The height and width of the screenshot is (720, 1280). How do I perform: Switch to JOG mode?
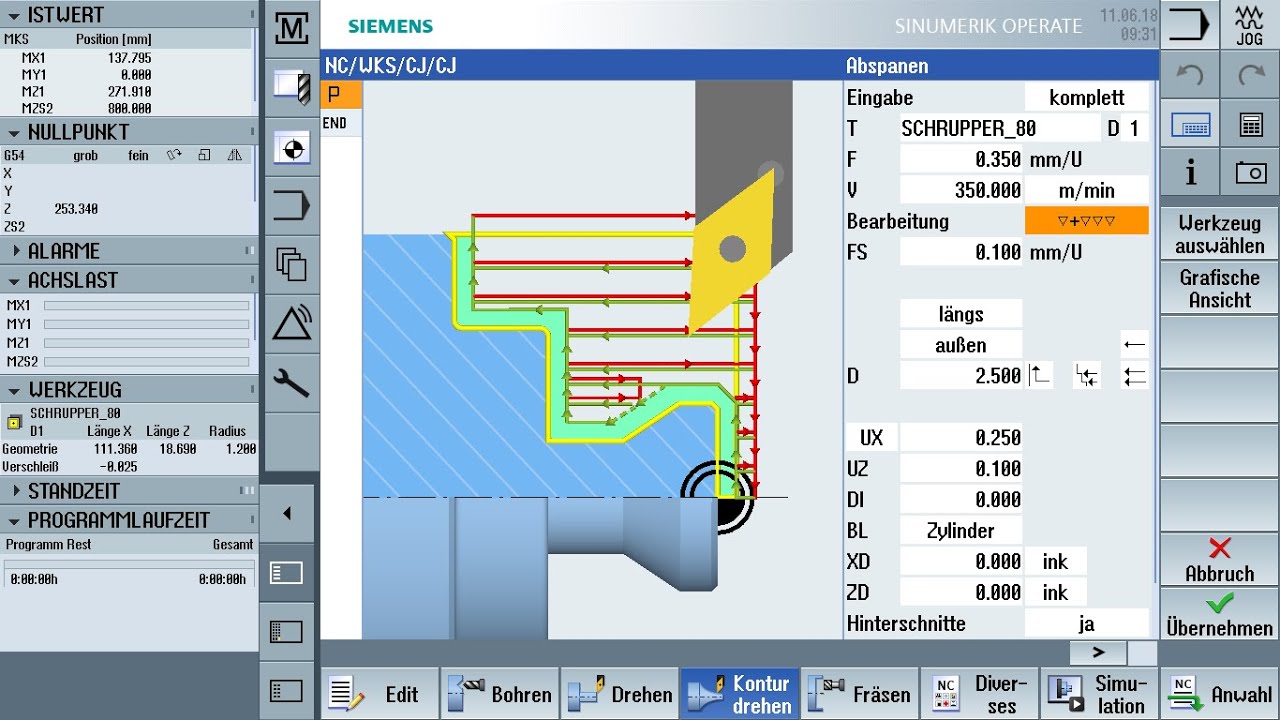[x=1250, y=24]
